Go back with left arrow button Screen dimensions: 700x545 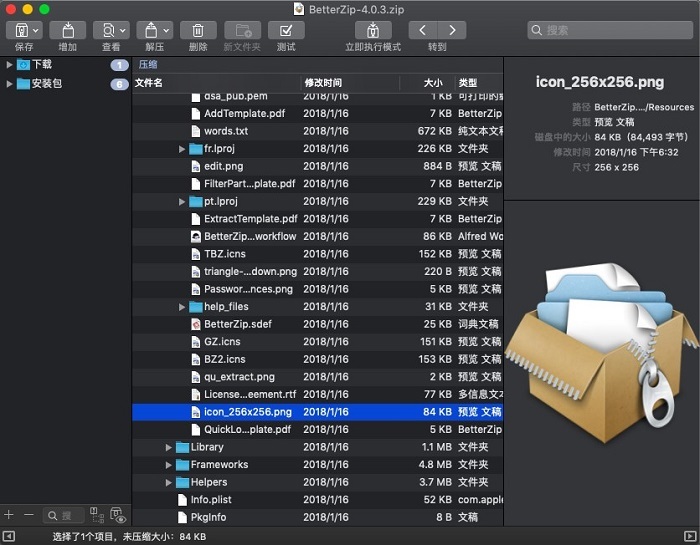423,31
